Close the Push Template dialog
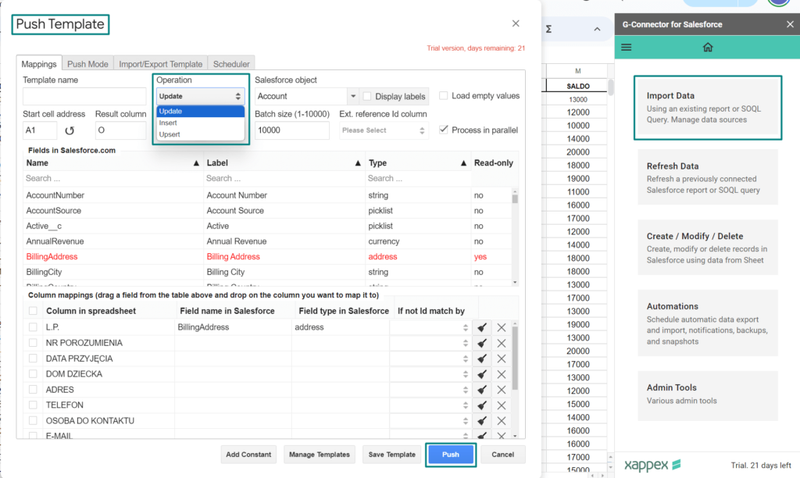This screenshot has height=478, width=800. [x=516, y=23]
